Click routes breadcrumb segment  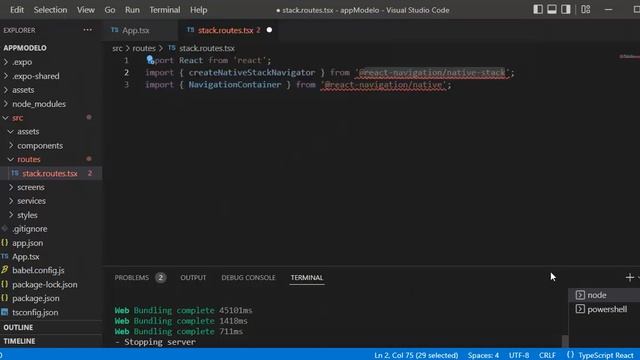click(144, 48)
